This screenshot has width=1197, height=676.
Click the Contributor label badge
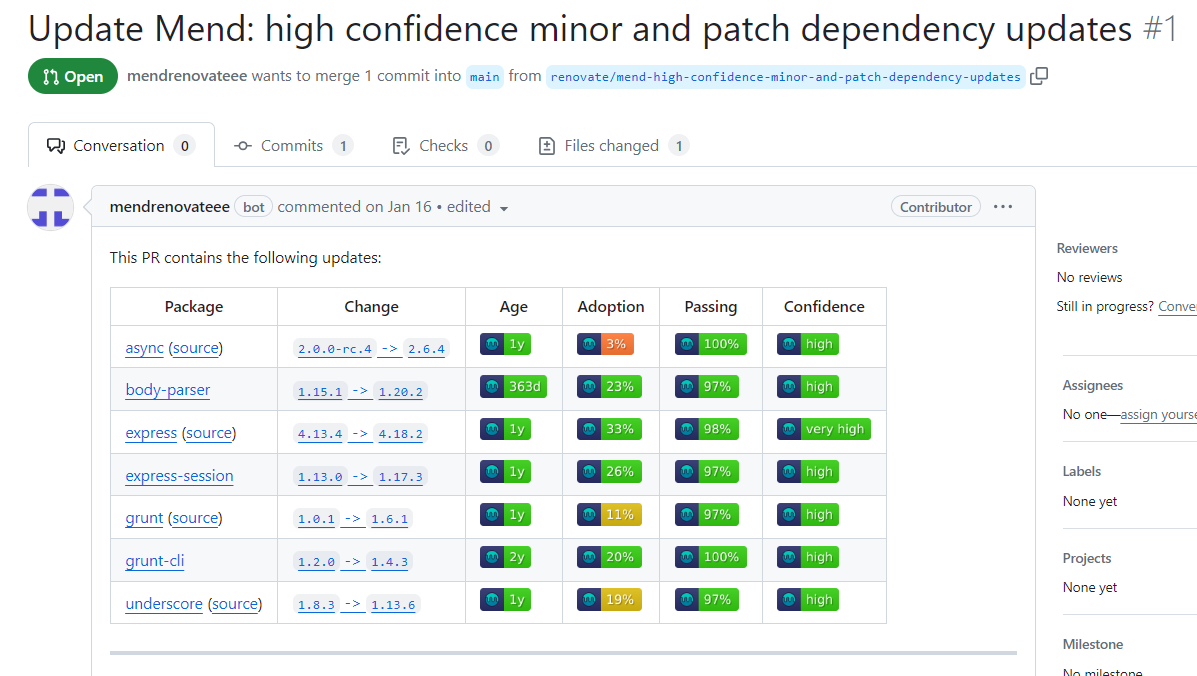pos(935,207)
